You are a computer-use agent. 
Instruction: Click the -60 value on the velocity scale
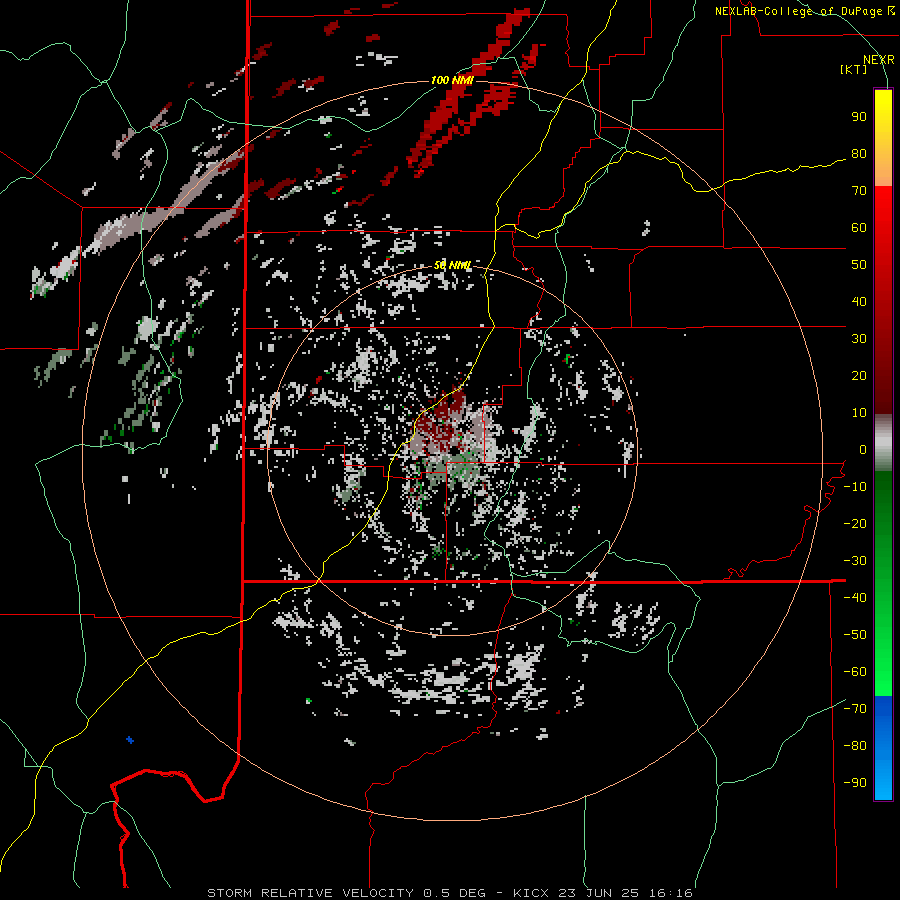click(855, 672)
